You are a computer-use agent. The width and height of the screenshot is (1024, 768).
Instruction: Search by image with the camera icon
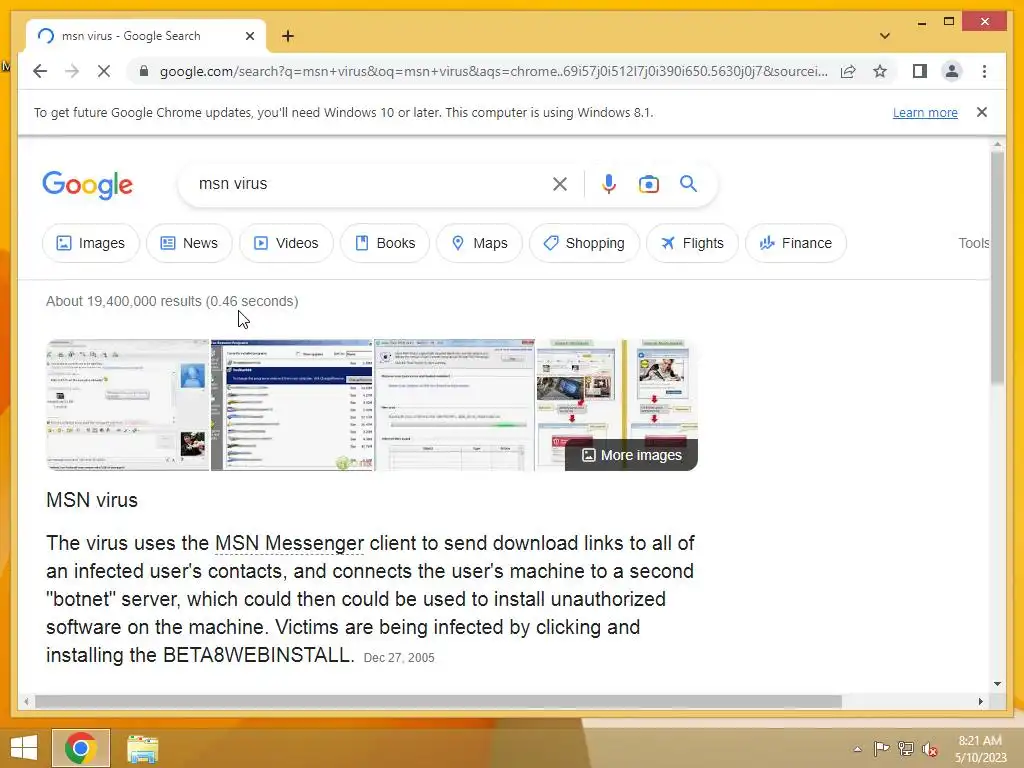pyautogui.click(x=648, y=184)
